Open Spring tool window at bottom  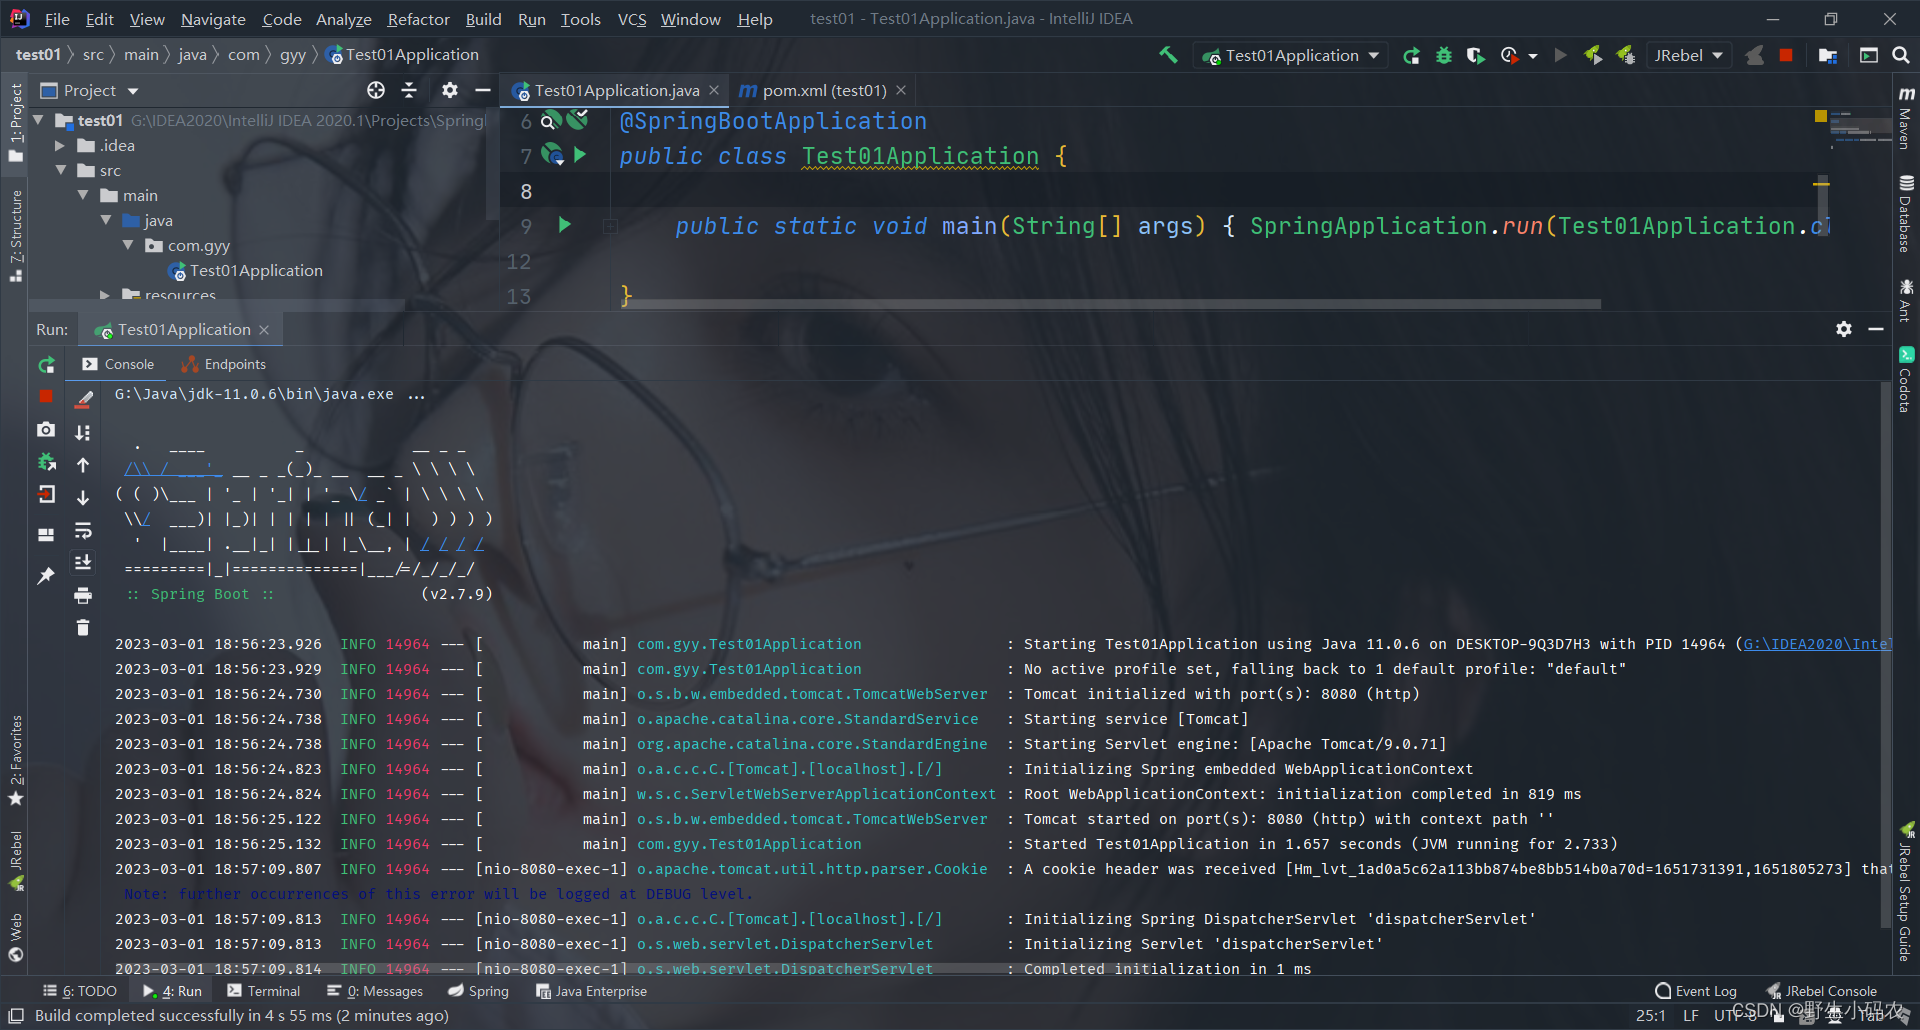pyautogui.click(x=478, y=991)
